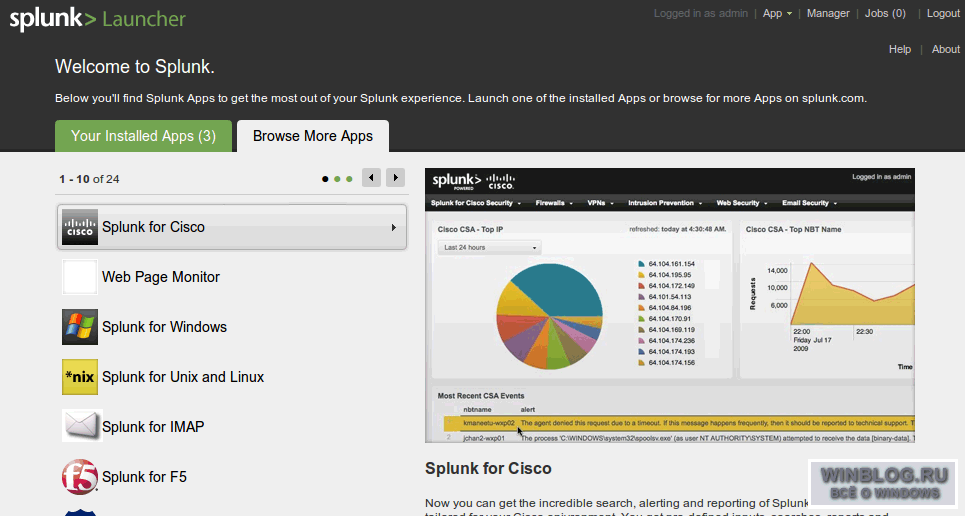Click the Splunk for Cisco heading below preview

coord(488,469)
